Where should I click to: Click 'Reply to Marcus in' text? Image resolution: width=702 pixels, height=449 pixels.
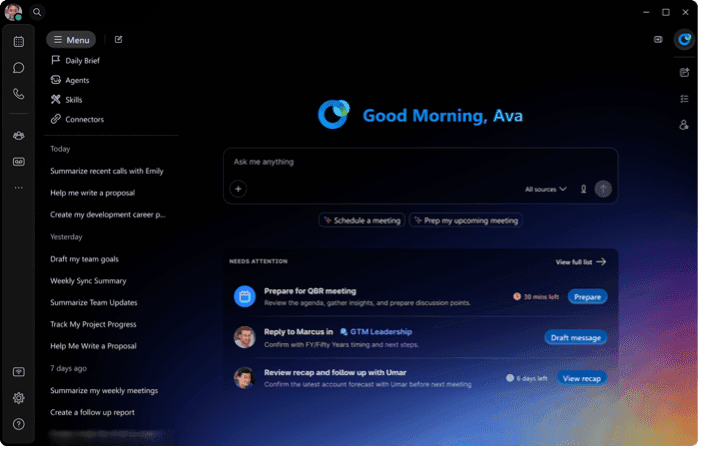tap(299, 332)
